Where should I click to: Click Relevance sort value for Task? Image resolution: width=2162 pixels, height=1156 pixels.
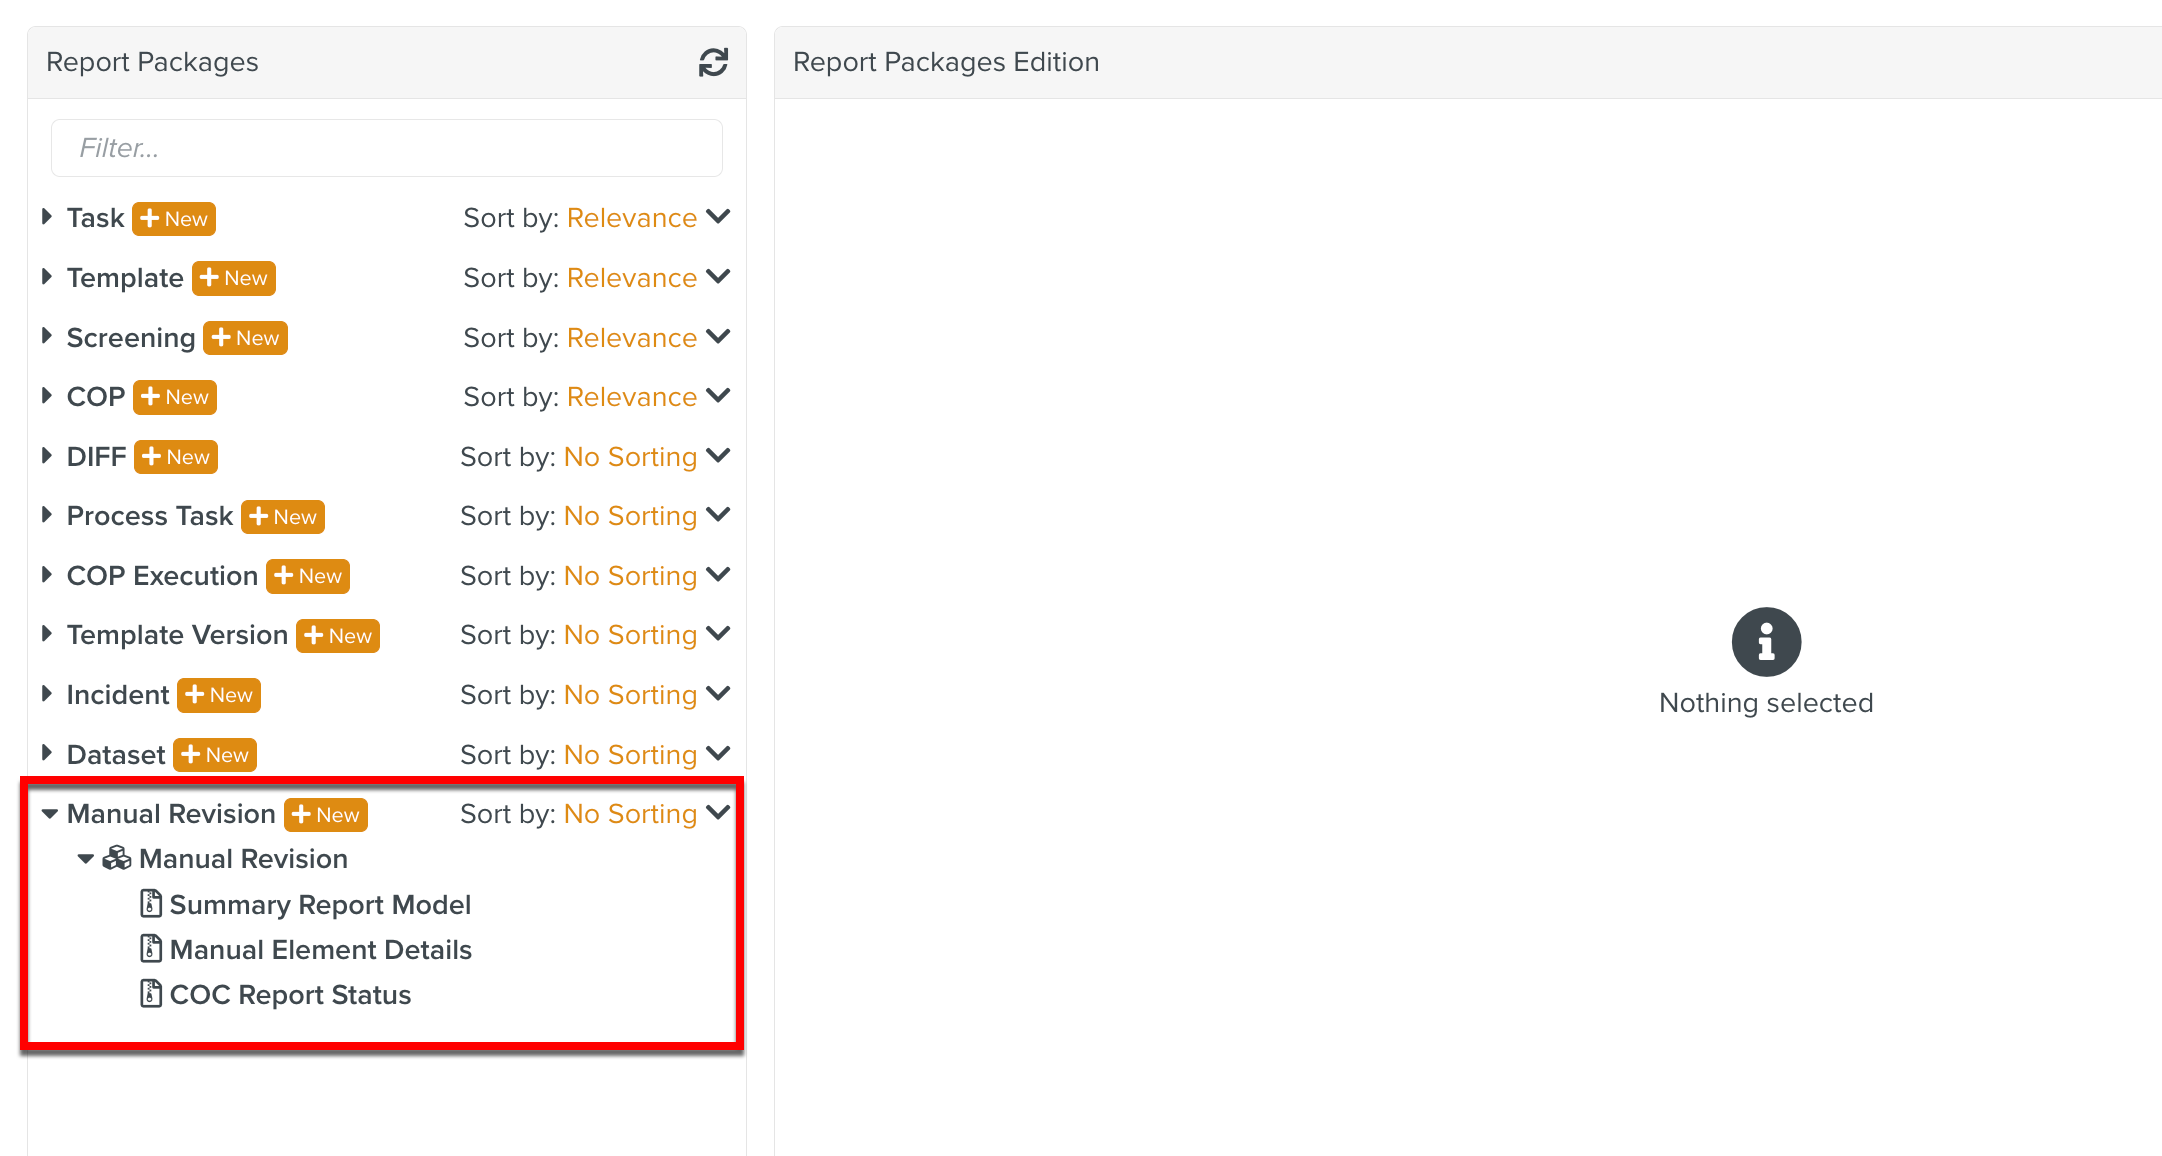click(x=632, y=218)
